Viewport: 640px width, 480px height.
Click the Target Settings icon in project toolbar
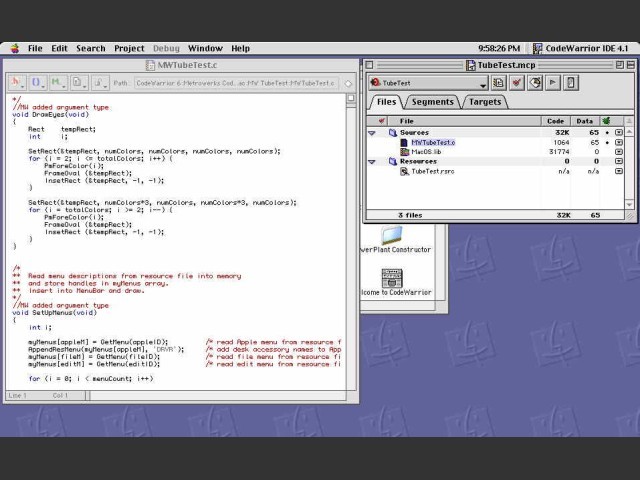498,83
